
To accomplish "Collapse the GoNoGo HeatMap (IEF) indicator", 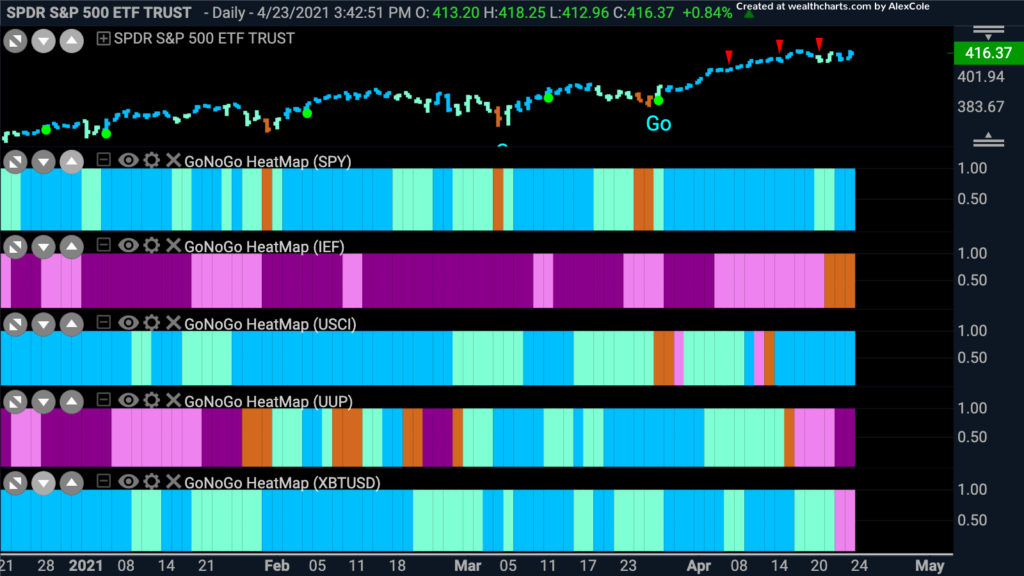I will pos(103,244).
